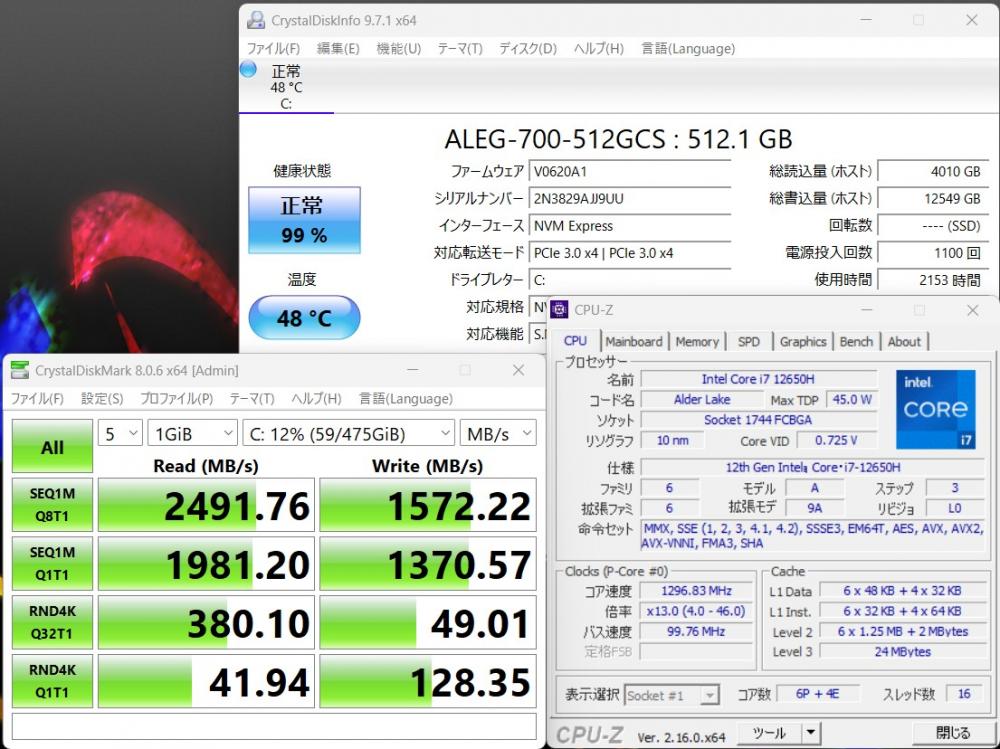Open 機能(U) menu in CrystalDiskInfo
The height and width of the screenshot is (749, 1000).
pyautogui.click(x=399, y=48)
